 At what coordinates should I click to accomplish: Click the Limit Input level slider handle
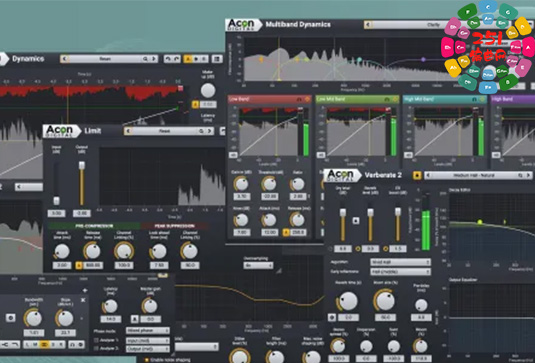(x=56, y=200)
